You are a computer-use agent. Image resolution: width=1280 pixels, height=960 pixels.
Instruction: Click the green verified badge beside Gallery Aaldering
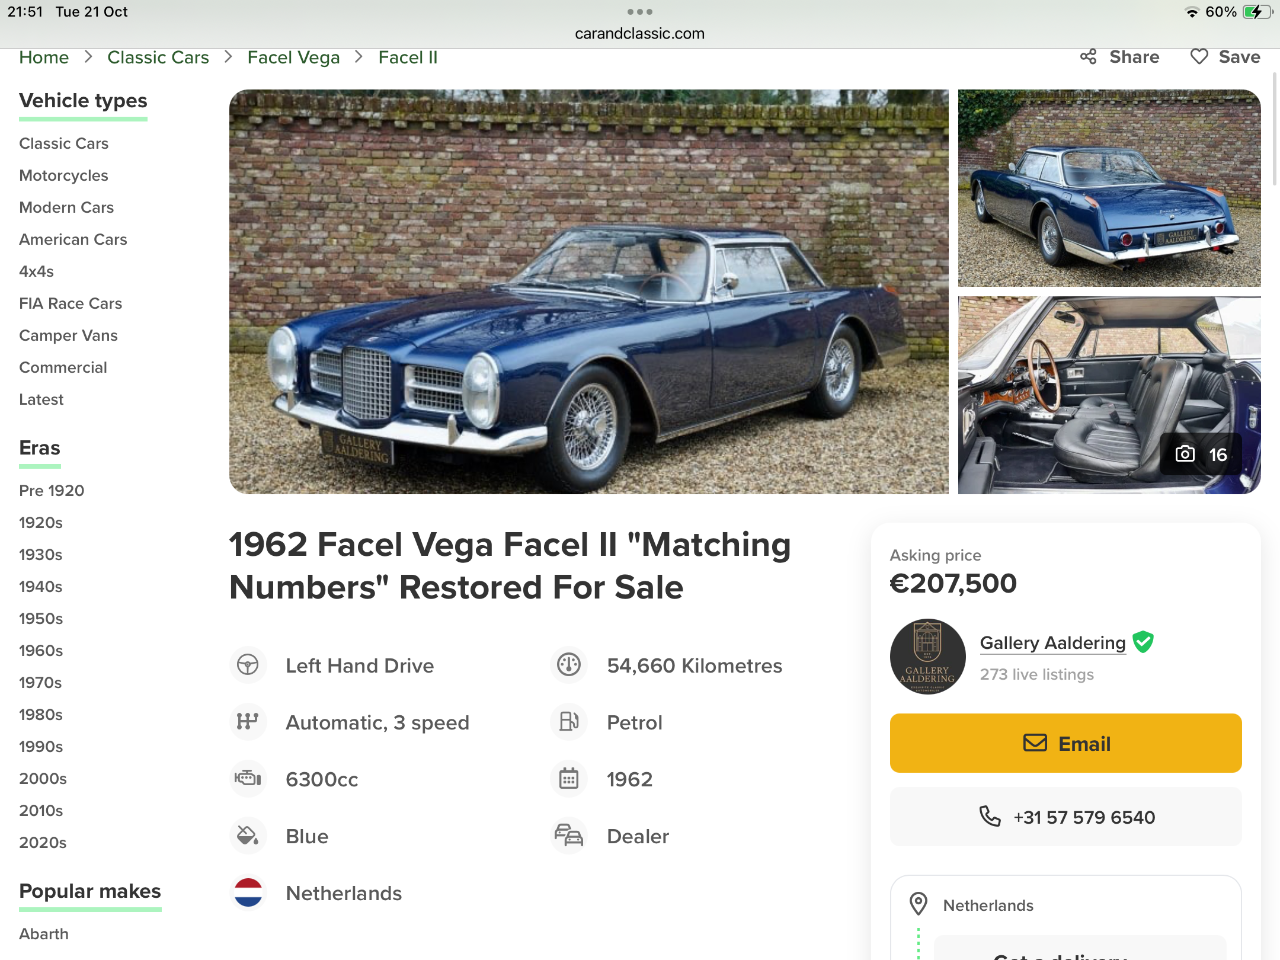[x=1143, y=642]
